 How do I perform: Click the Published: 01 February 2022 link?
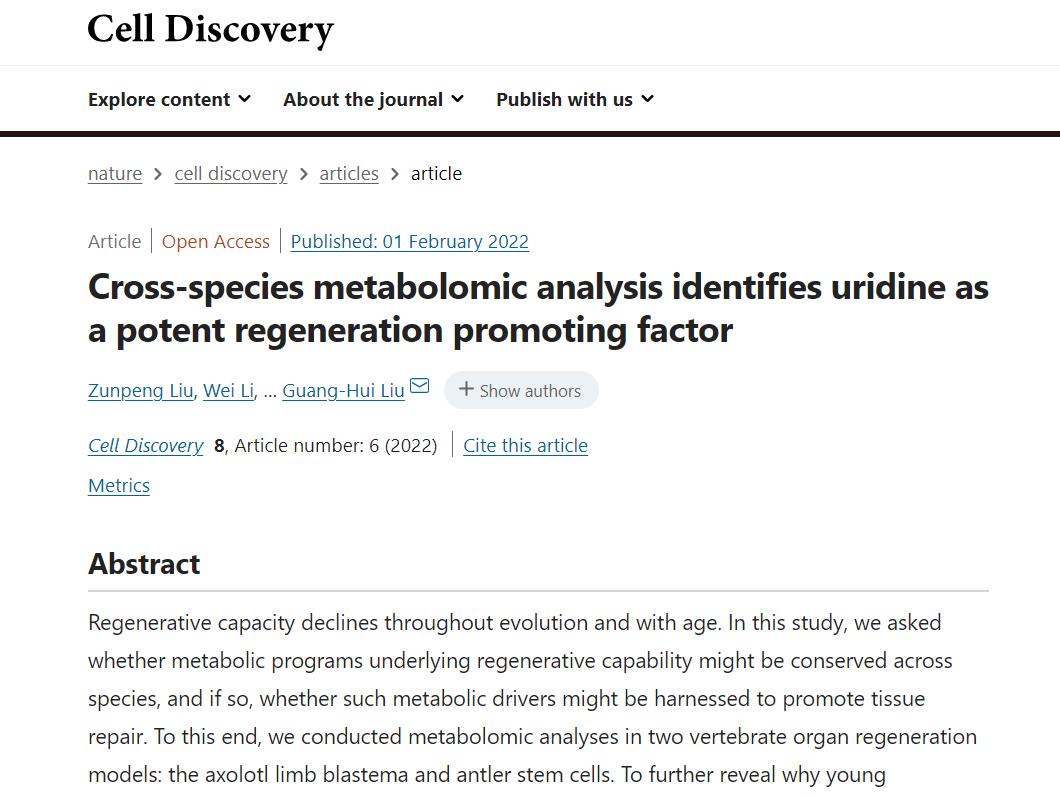410,242
